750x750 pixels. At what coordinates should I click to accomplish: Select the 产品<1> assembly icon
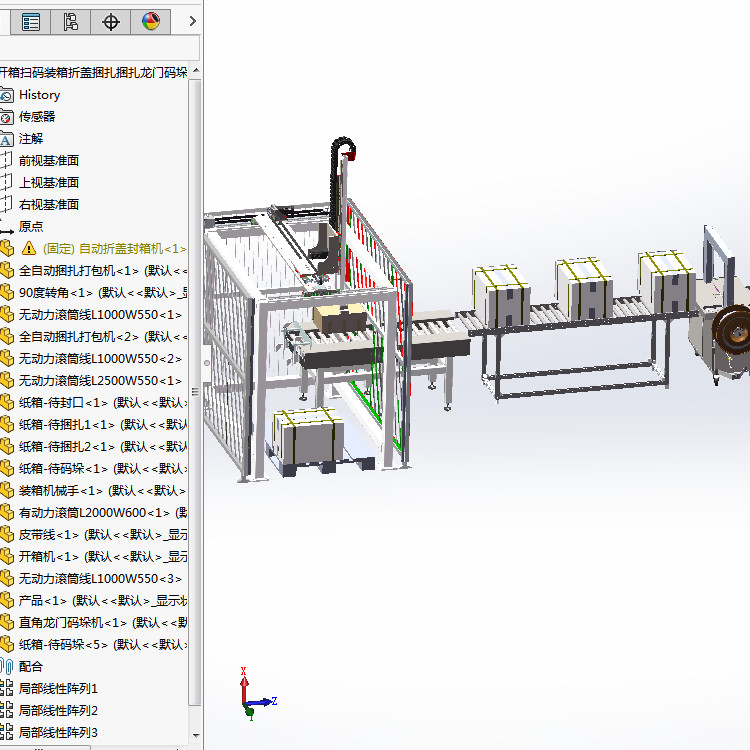7,601
